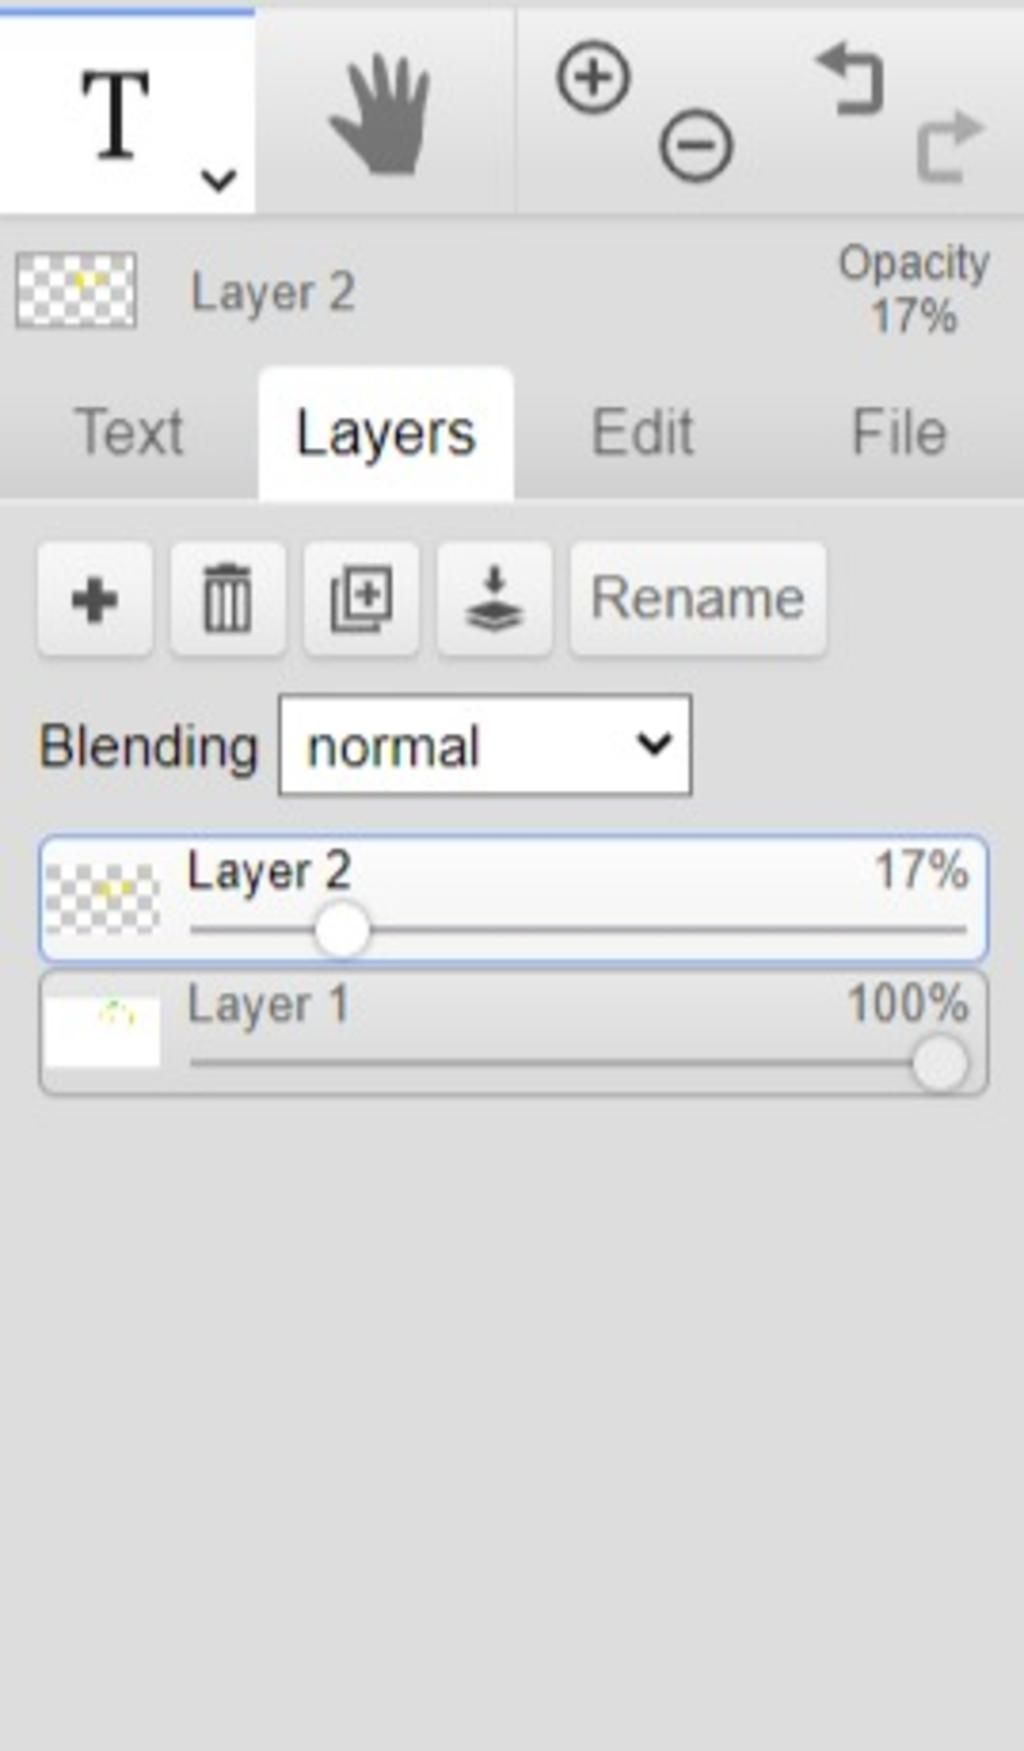Redo the last undone action
This screenshot has width=1024, height=1751.
pos(949,146)
